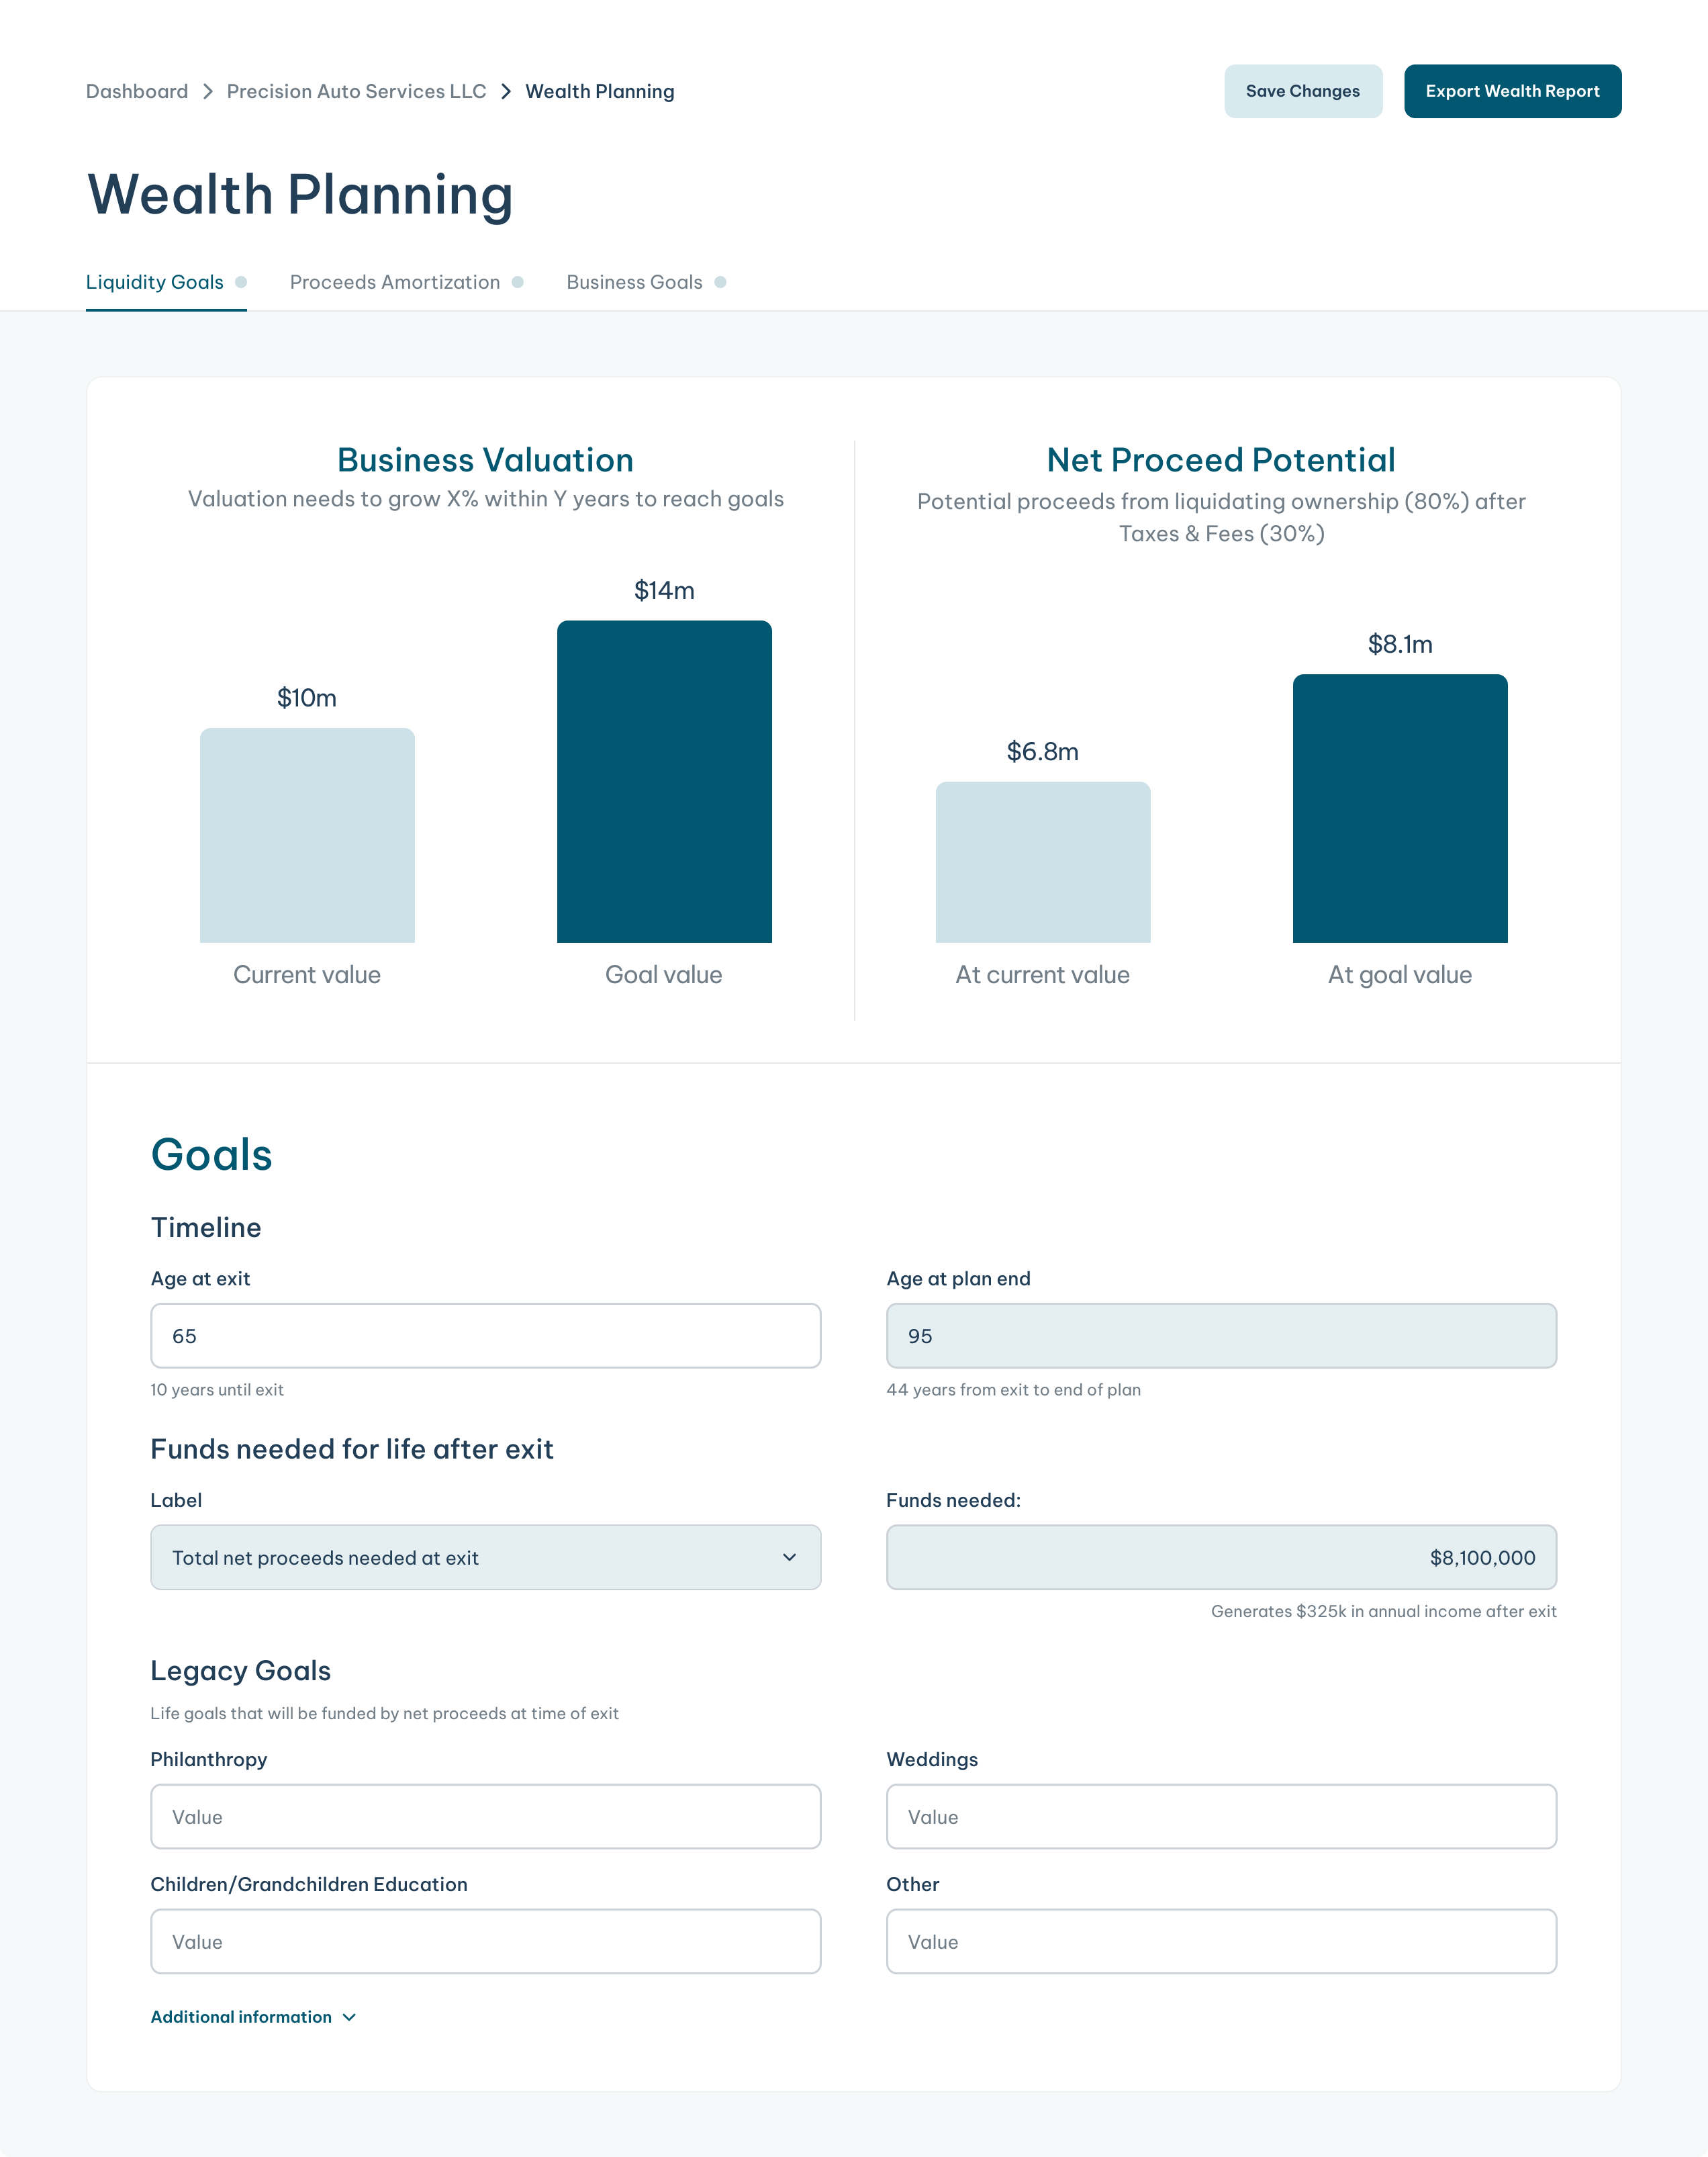Go to Precision Auto Services LLC breadcrumb
The width and height of the screenshot is (1708, 2157).
[356, 91]
